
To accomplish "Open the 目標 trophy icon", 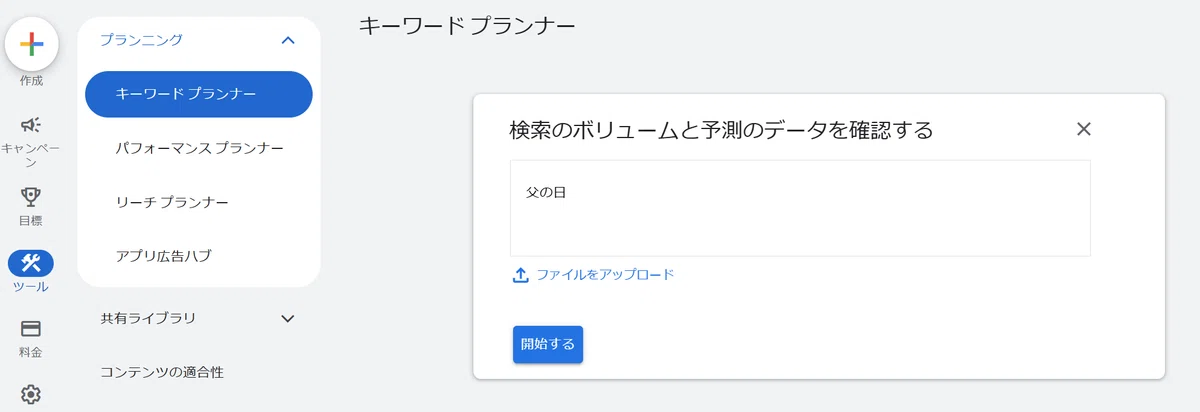I will pos(31,197).
